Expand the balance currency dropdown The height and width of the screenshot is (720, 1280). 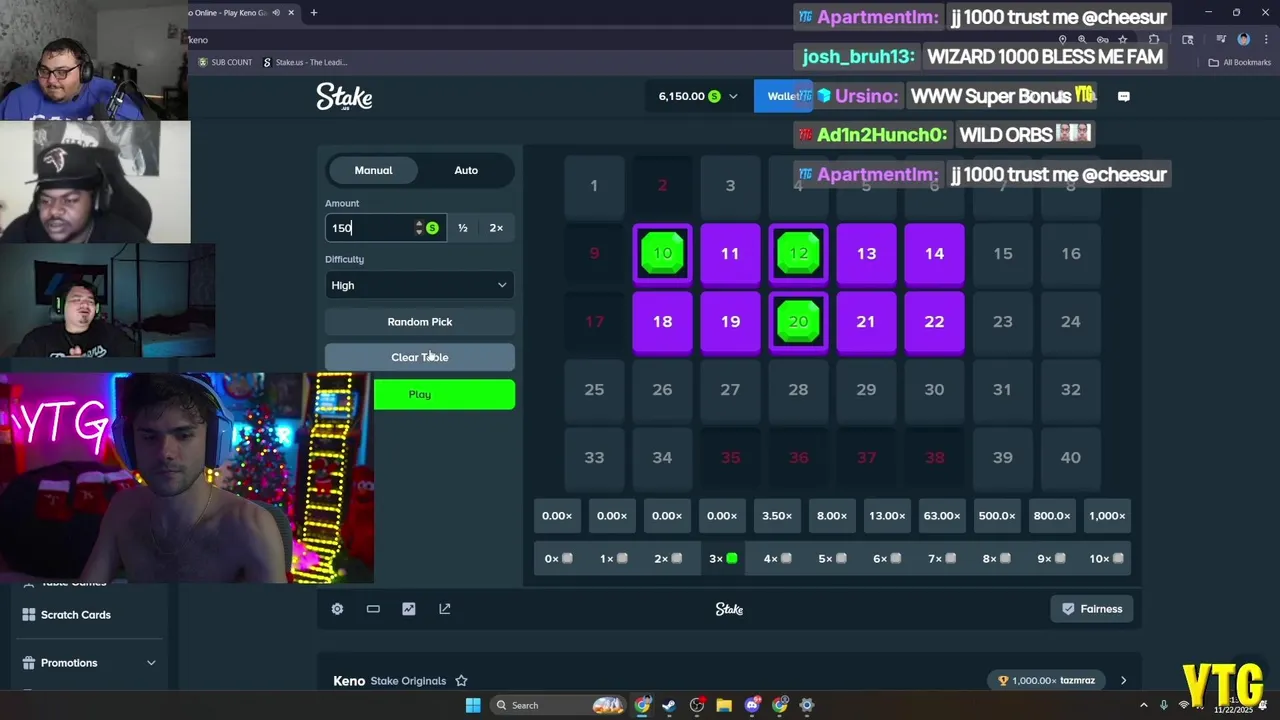pyautogui.click(x=733, y=97)
